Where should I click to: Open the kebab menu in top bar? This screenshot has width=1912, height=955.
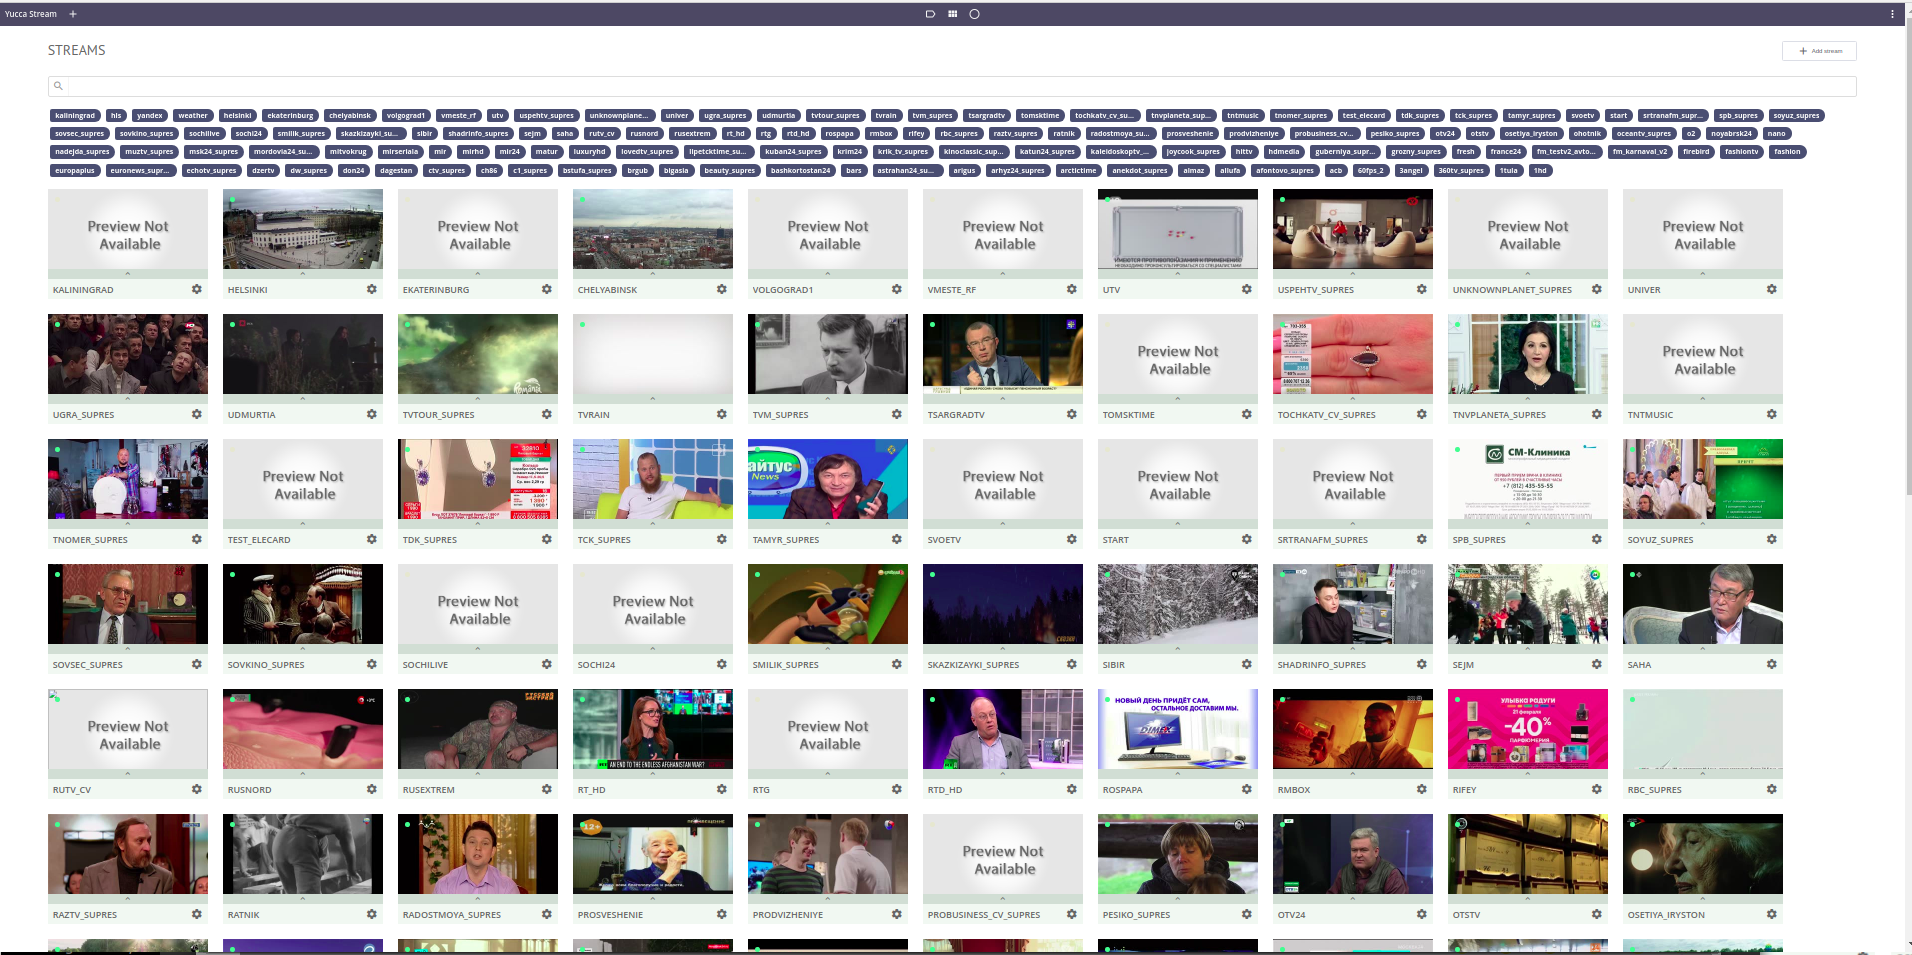(x=1892, y=14)
